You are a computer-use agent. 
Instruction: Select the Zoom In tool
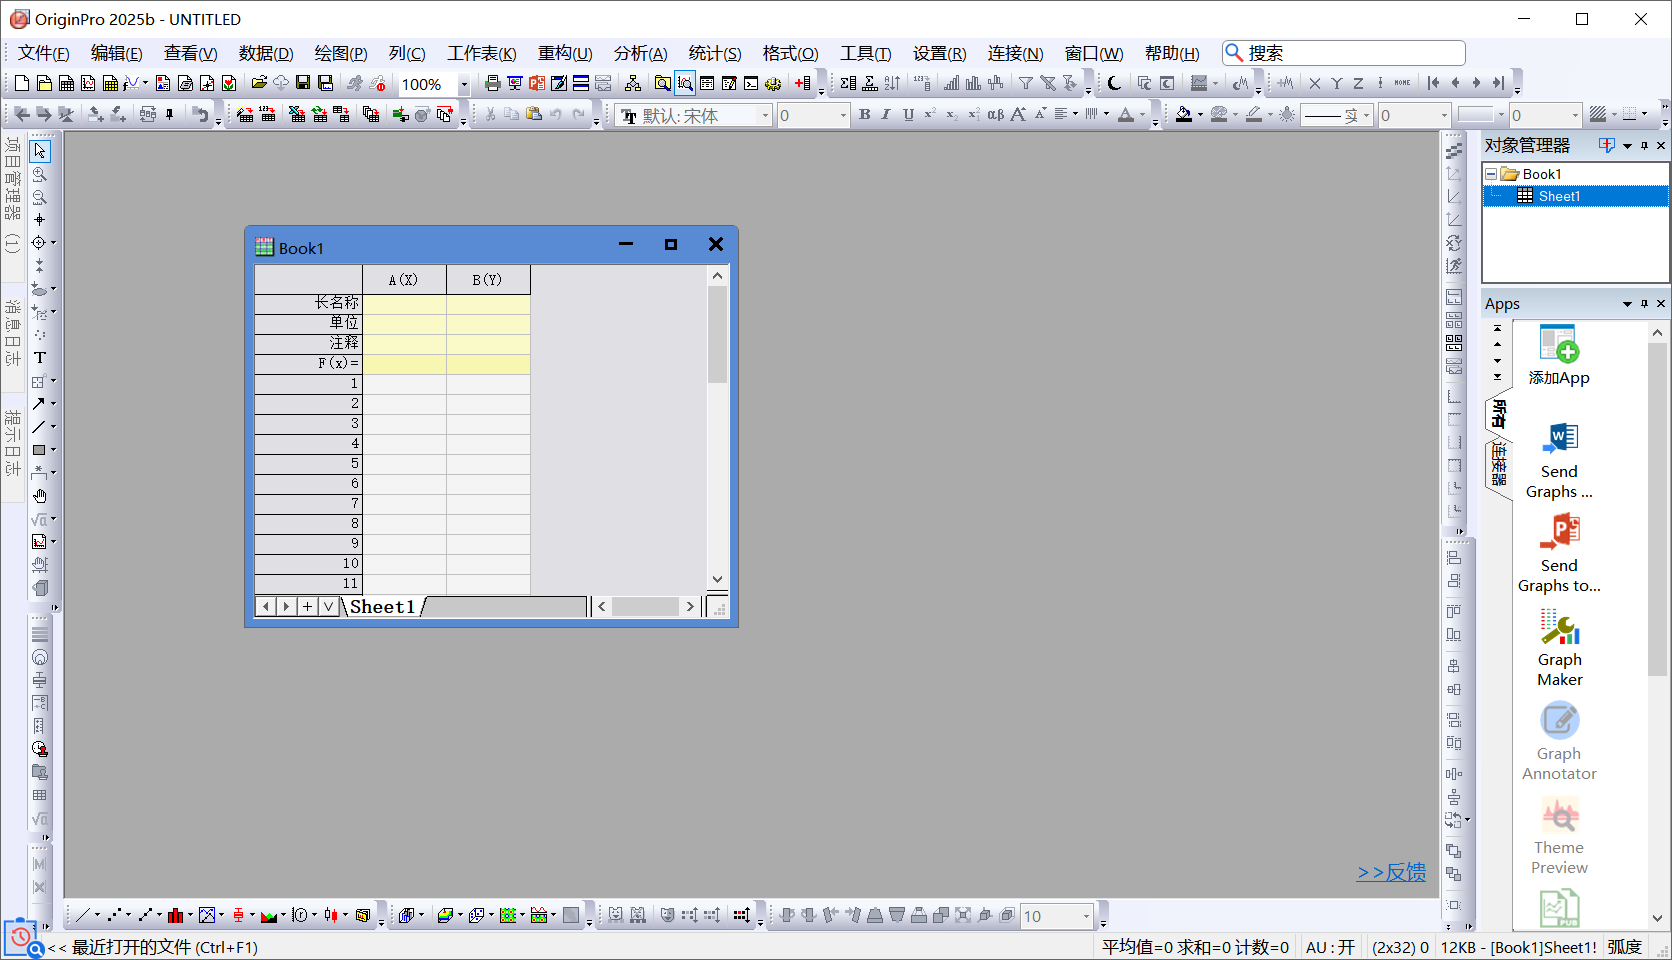(40, 174)
